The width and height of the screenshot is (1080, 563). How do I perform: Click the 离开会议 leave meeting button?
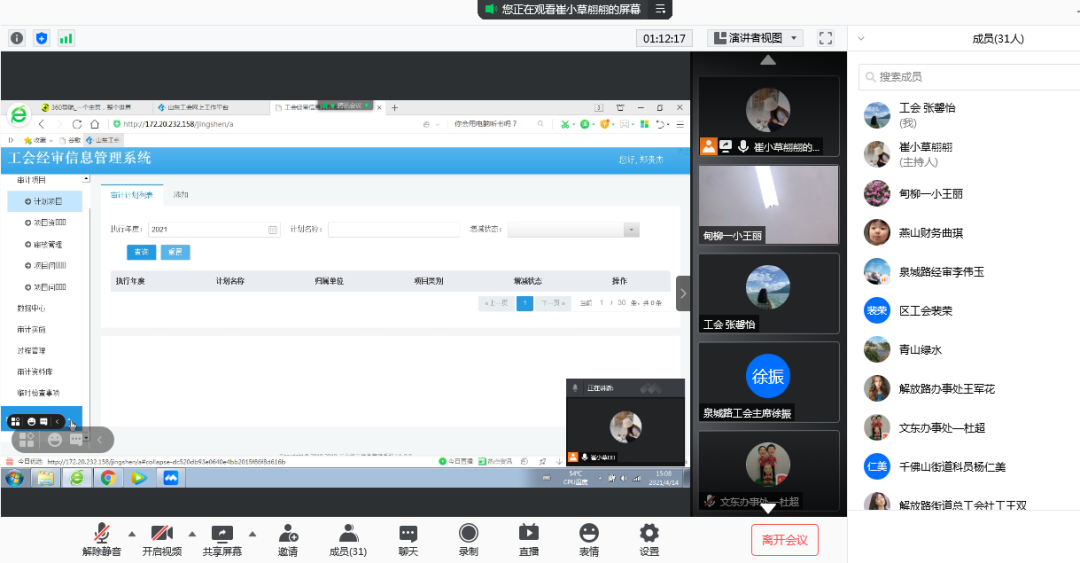(785, 540)
